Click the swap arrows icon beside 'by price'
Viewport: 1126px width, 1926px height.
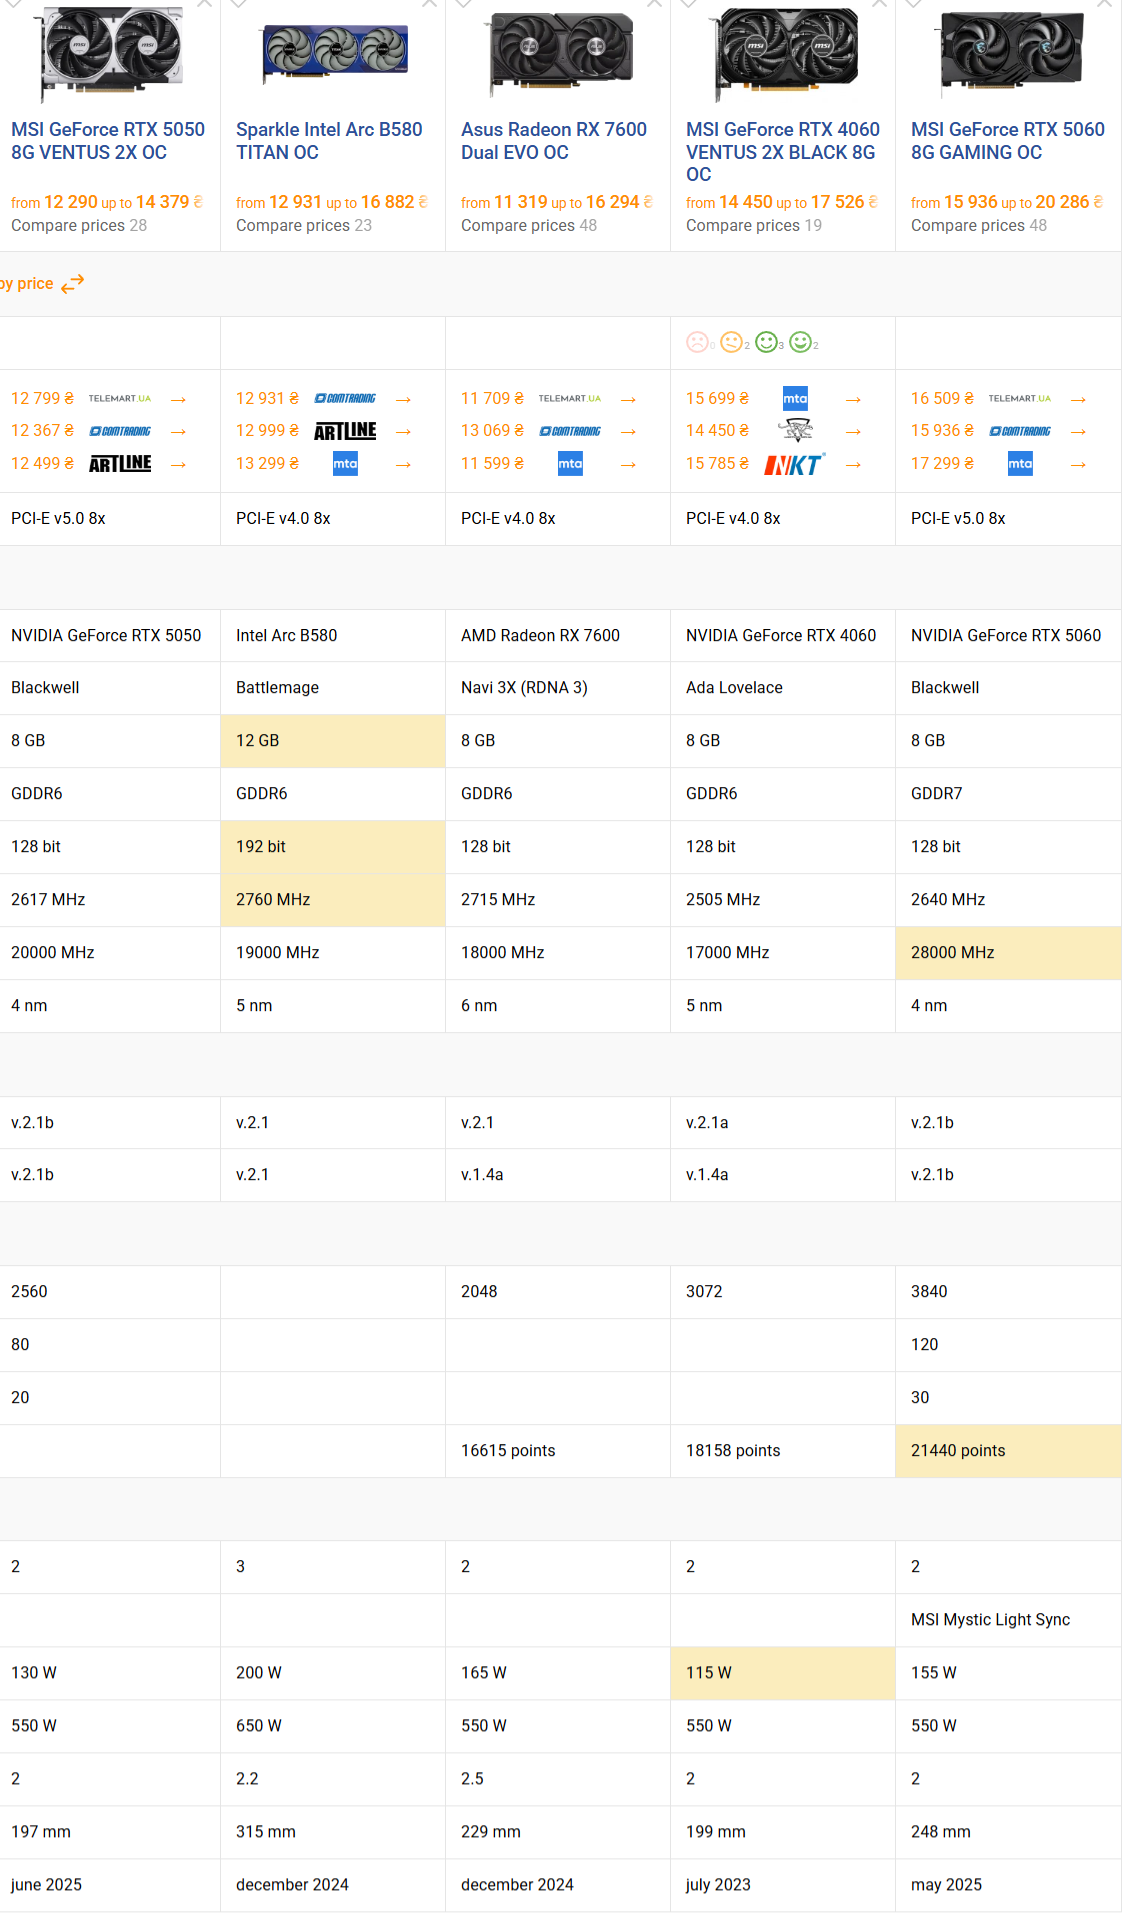(72, 284)
